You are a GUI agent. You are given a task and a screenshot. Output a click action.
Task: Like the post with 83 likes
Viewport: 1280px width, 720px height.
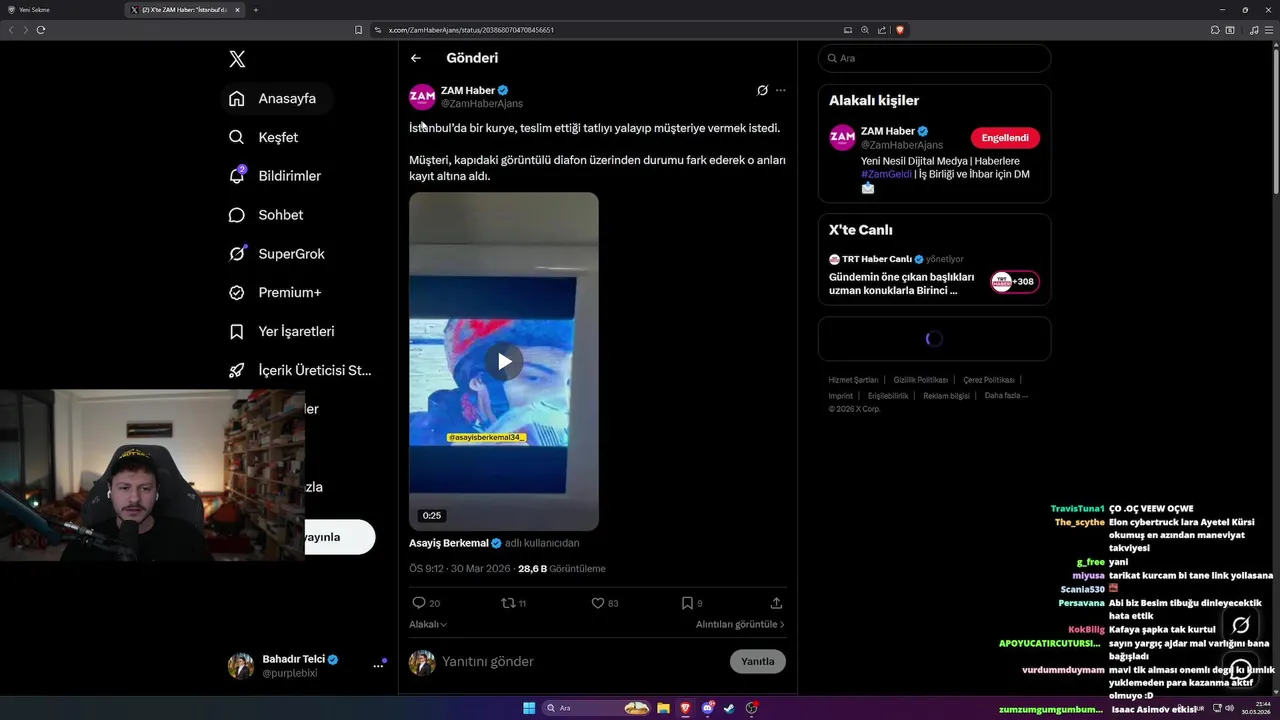click(604, 603)
